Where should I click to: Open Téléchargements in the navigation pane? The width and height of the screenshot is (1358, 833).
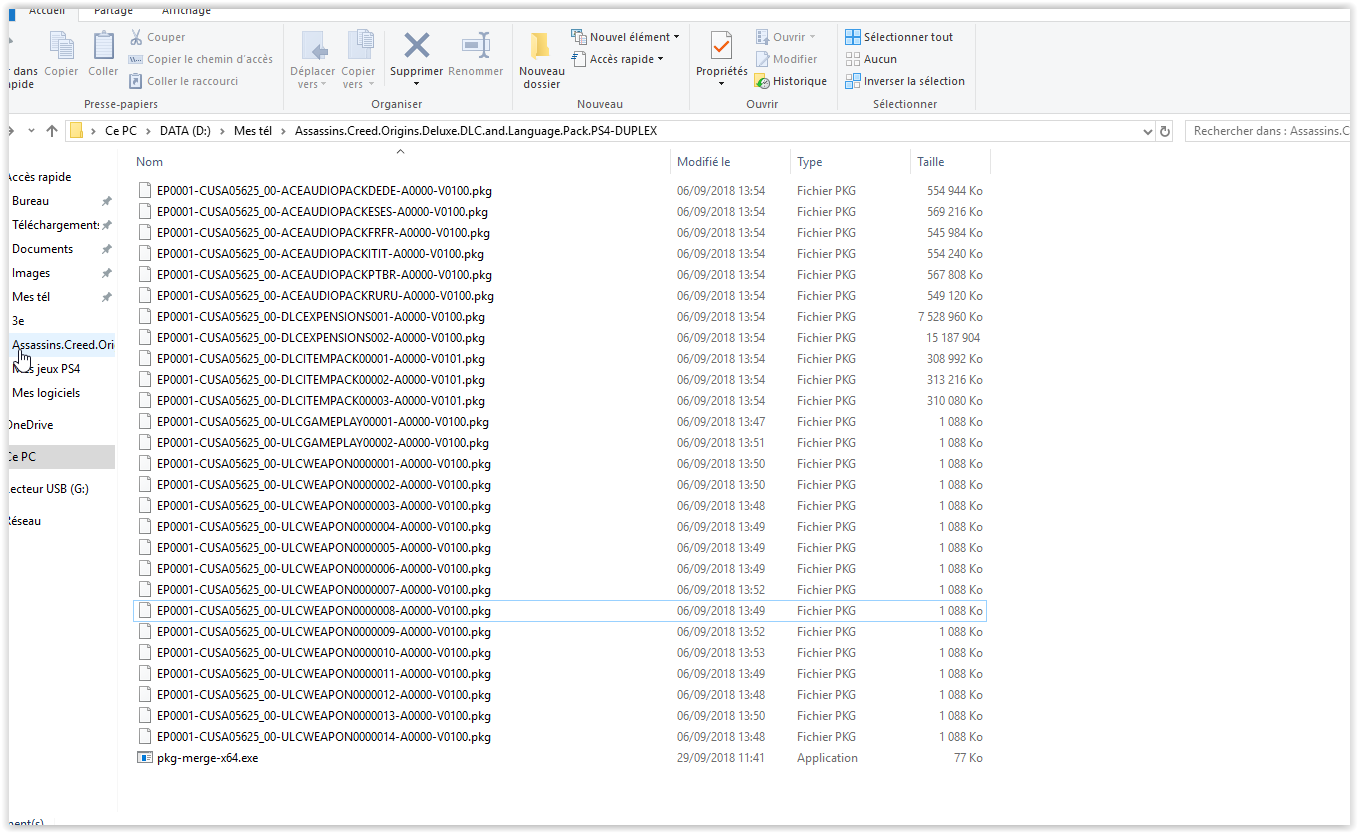point(55,225)
